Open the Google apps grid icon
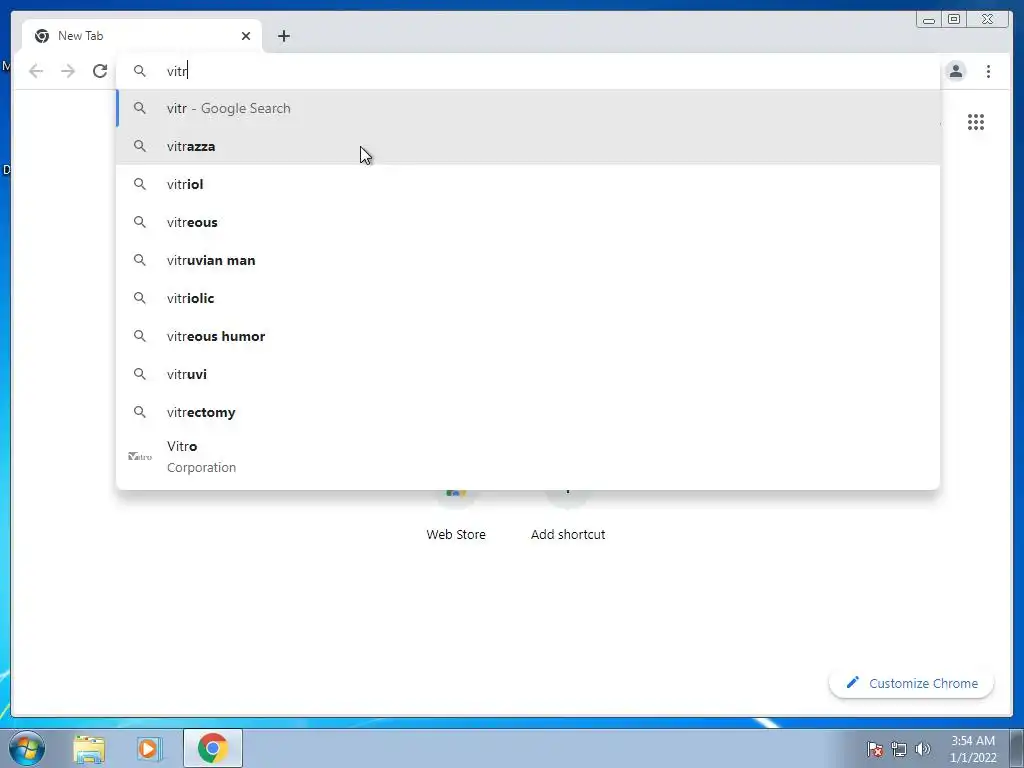Image resolution: width=1024 pixels, height=768 pixels. (x=976, y=122)
